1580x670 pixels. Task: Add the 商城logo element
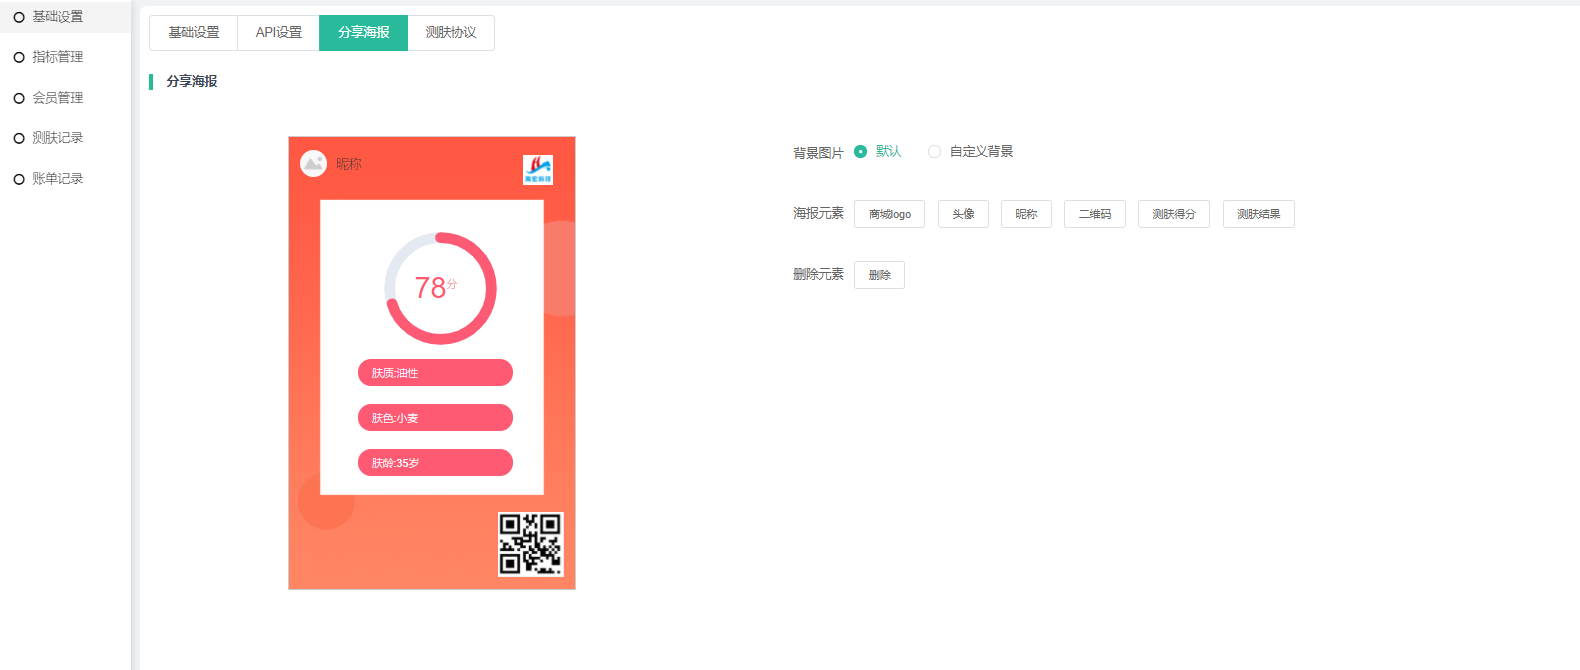889,214
